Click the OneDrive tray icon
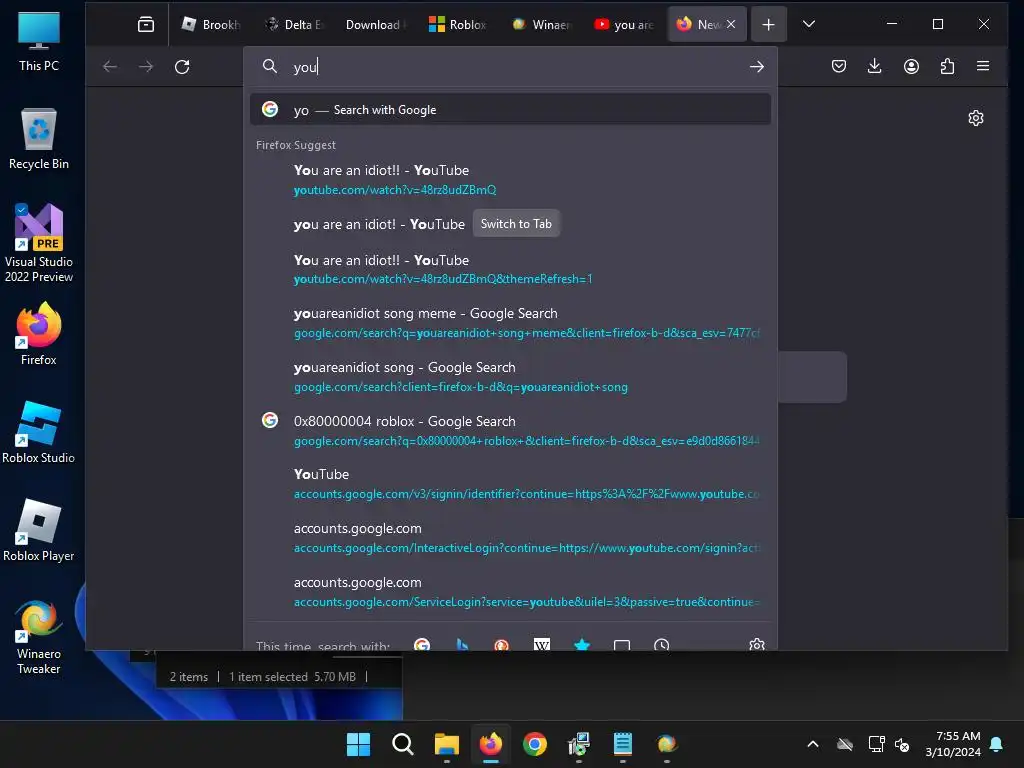1024x768 pixels. [x=845, y=744]
